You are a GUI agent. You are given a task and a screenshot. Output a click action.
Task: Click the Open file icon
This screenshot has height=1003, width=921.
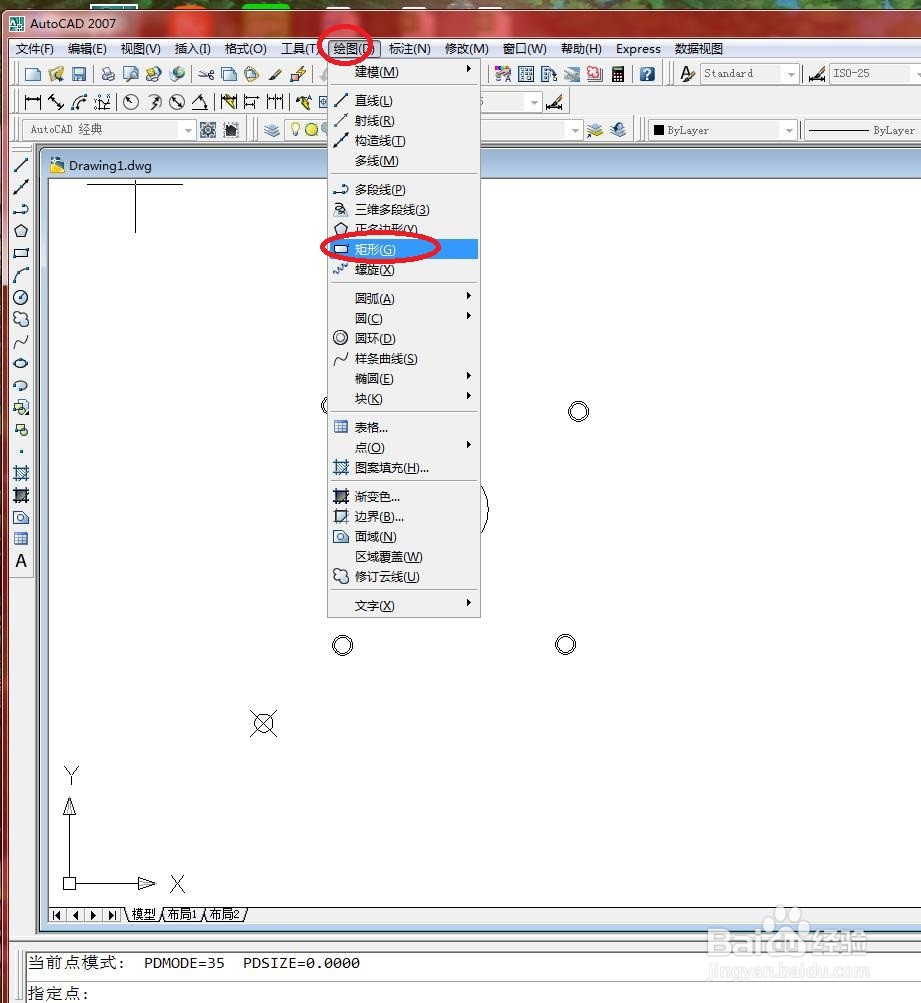[56, 74]
